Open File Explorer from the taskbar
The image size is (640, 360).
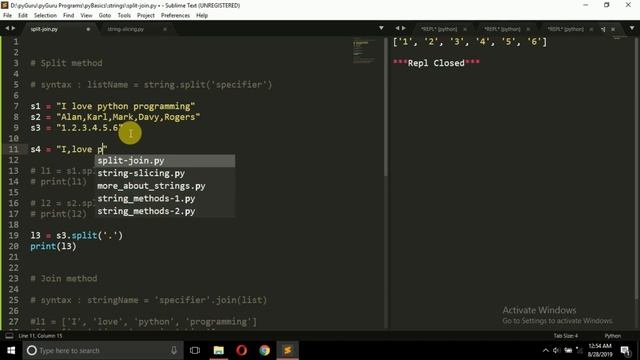219,350
